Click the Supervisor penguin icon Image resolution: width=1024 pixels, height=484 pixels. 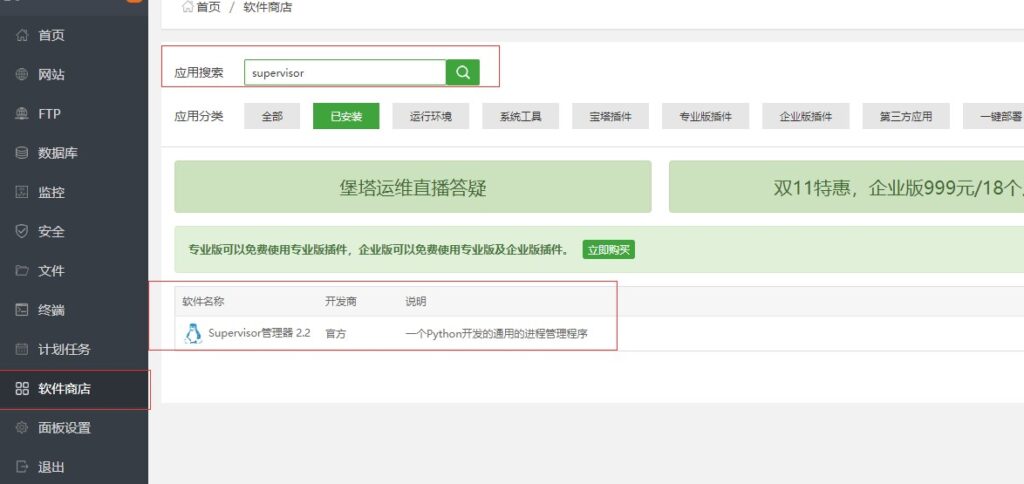193,333
